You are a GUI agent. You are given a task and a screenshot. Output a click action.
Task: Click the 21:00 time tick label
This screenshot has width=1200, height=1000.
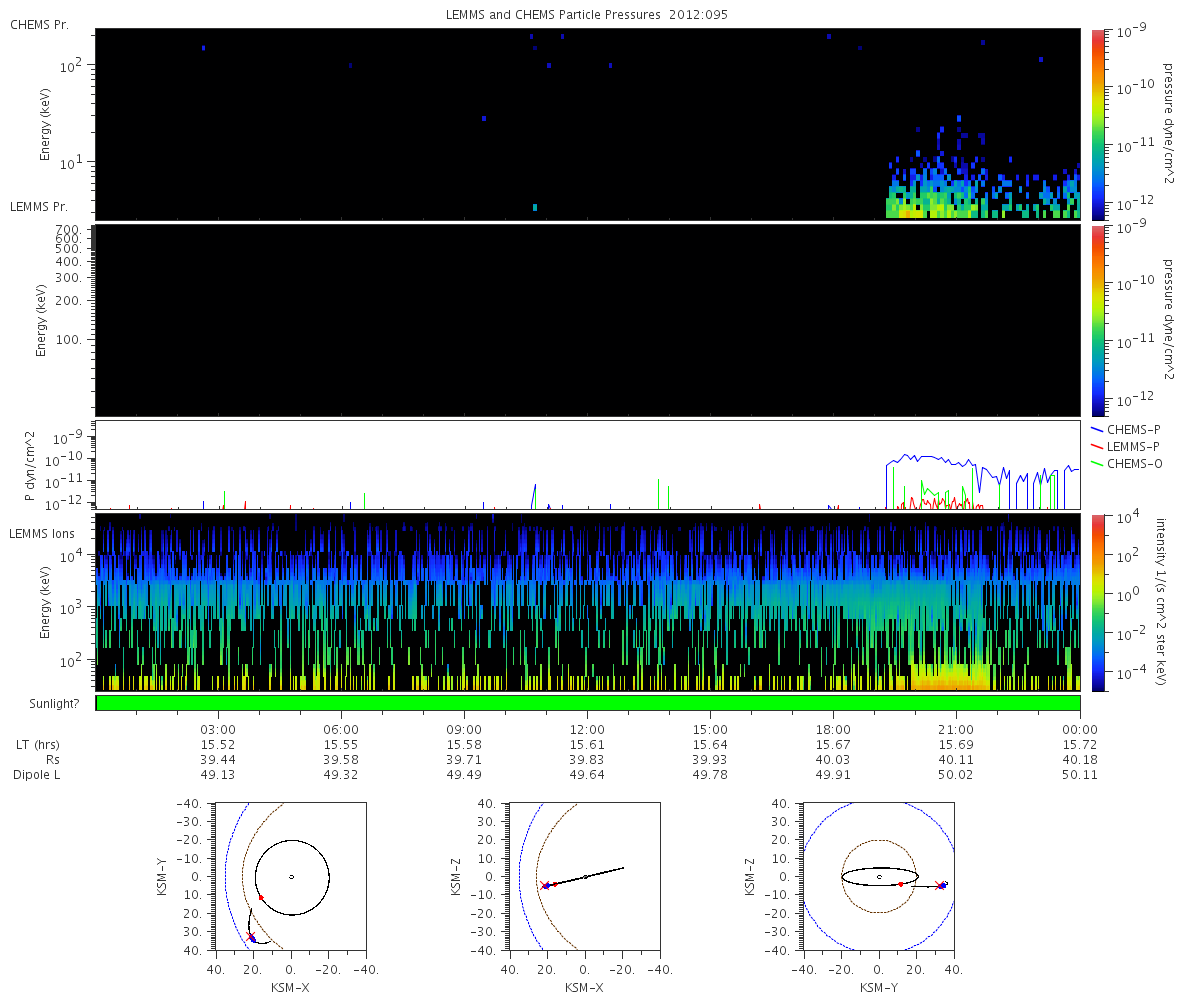pyautogui.click(x=957, y=730)
